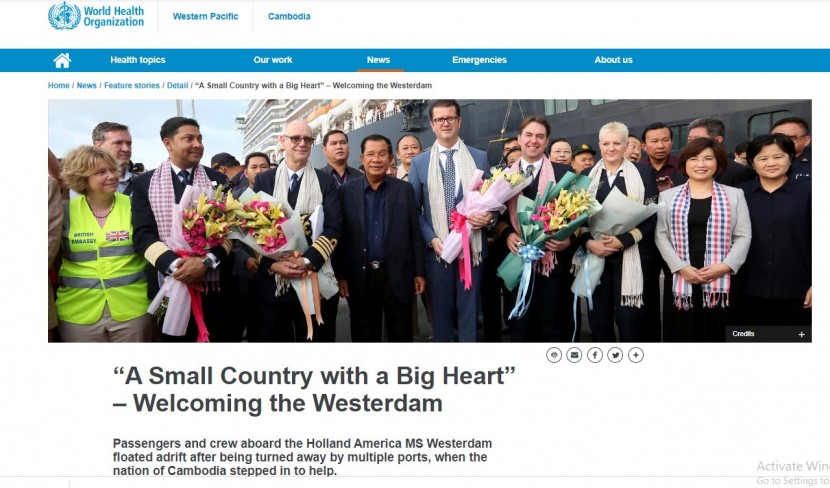This screenshot has width=830, height=488.
Task: Open the Emergencies menu
Action: coord(479,60)
